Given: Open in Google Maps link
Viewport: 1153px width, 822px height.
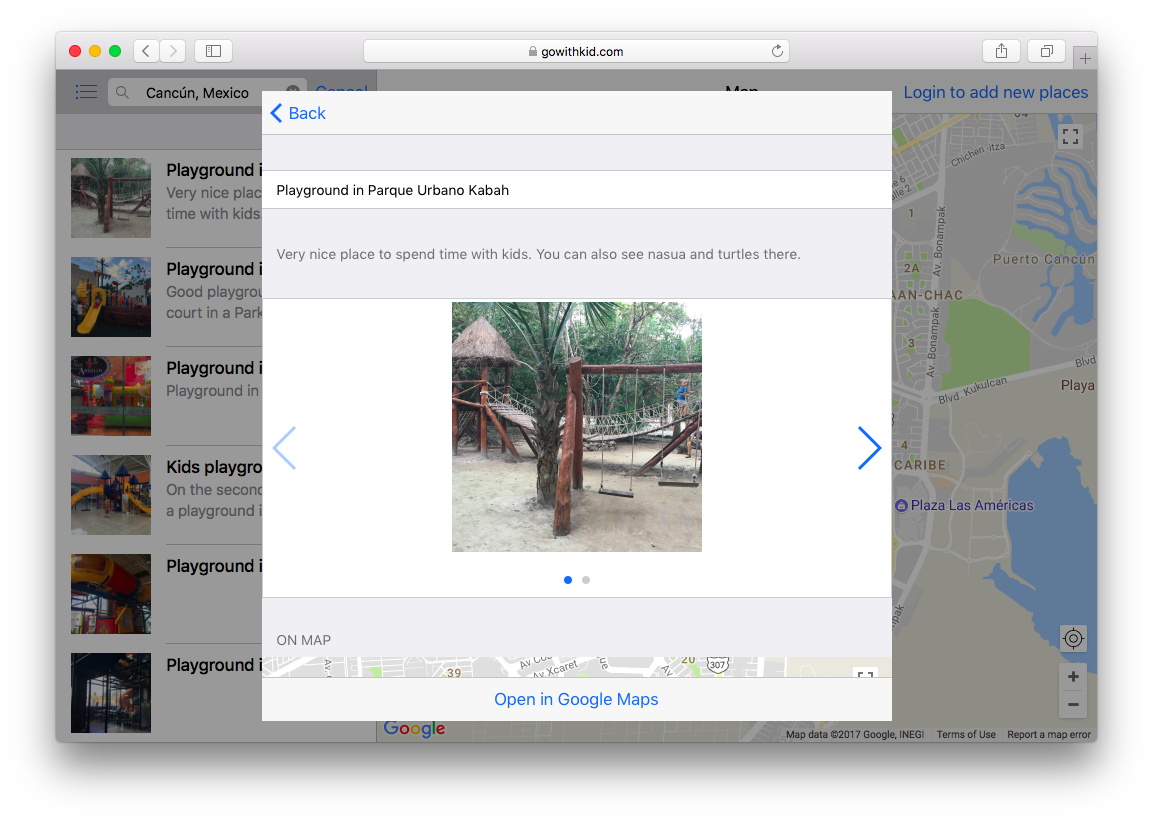Looking at the screenshot, I should tap(576, 699).
